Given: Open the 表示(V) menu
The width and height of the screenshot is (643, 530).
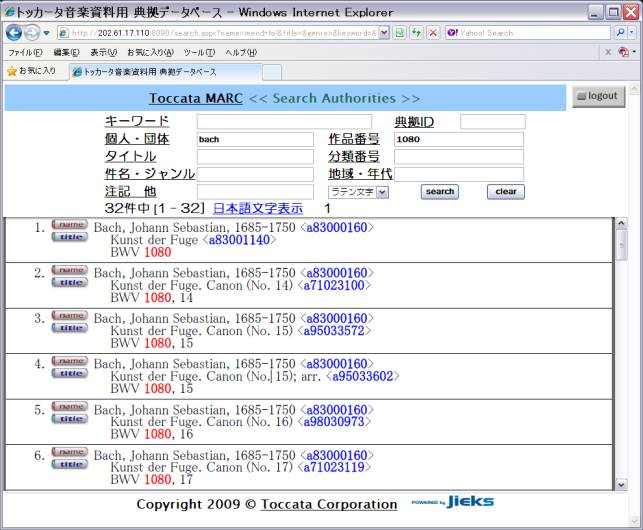Looking at the screenshot, I should coord(103,53).
